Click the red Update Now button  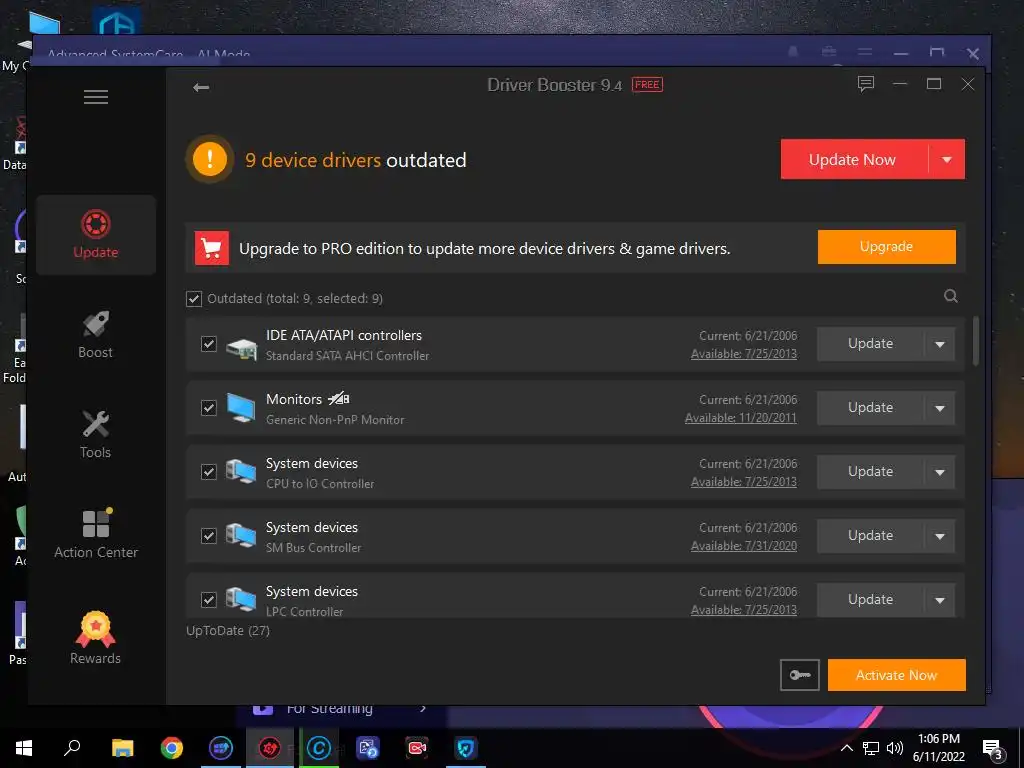coord(854,159)
